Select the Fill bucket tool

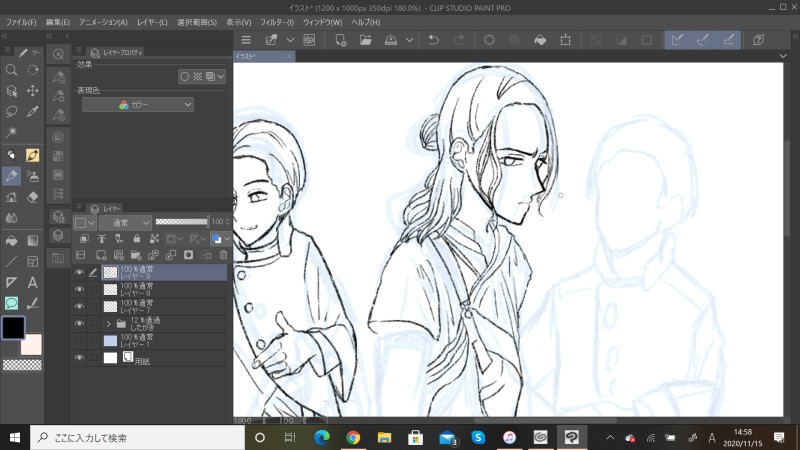pos(11,240)
